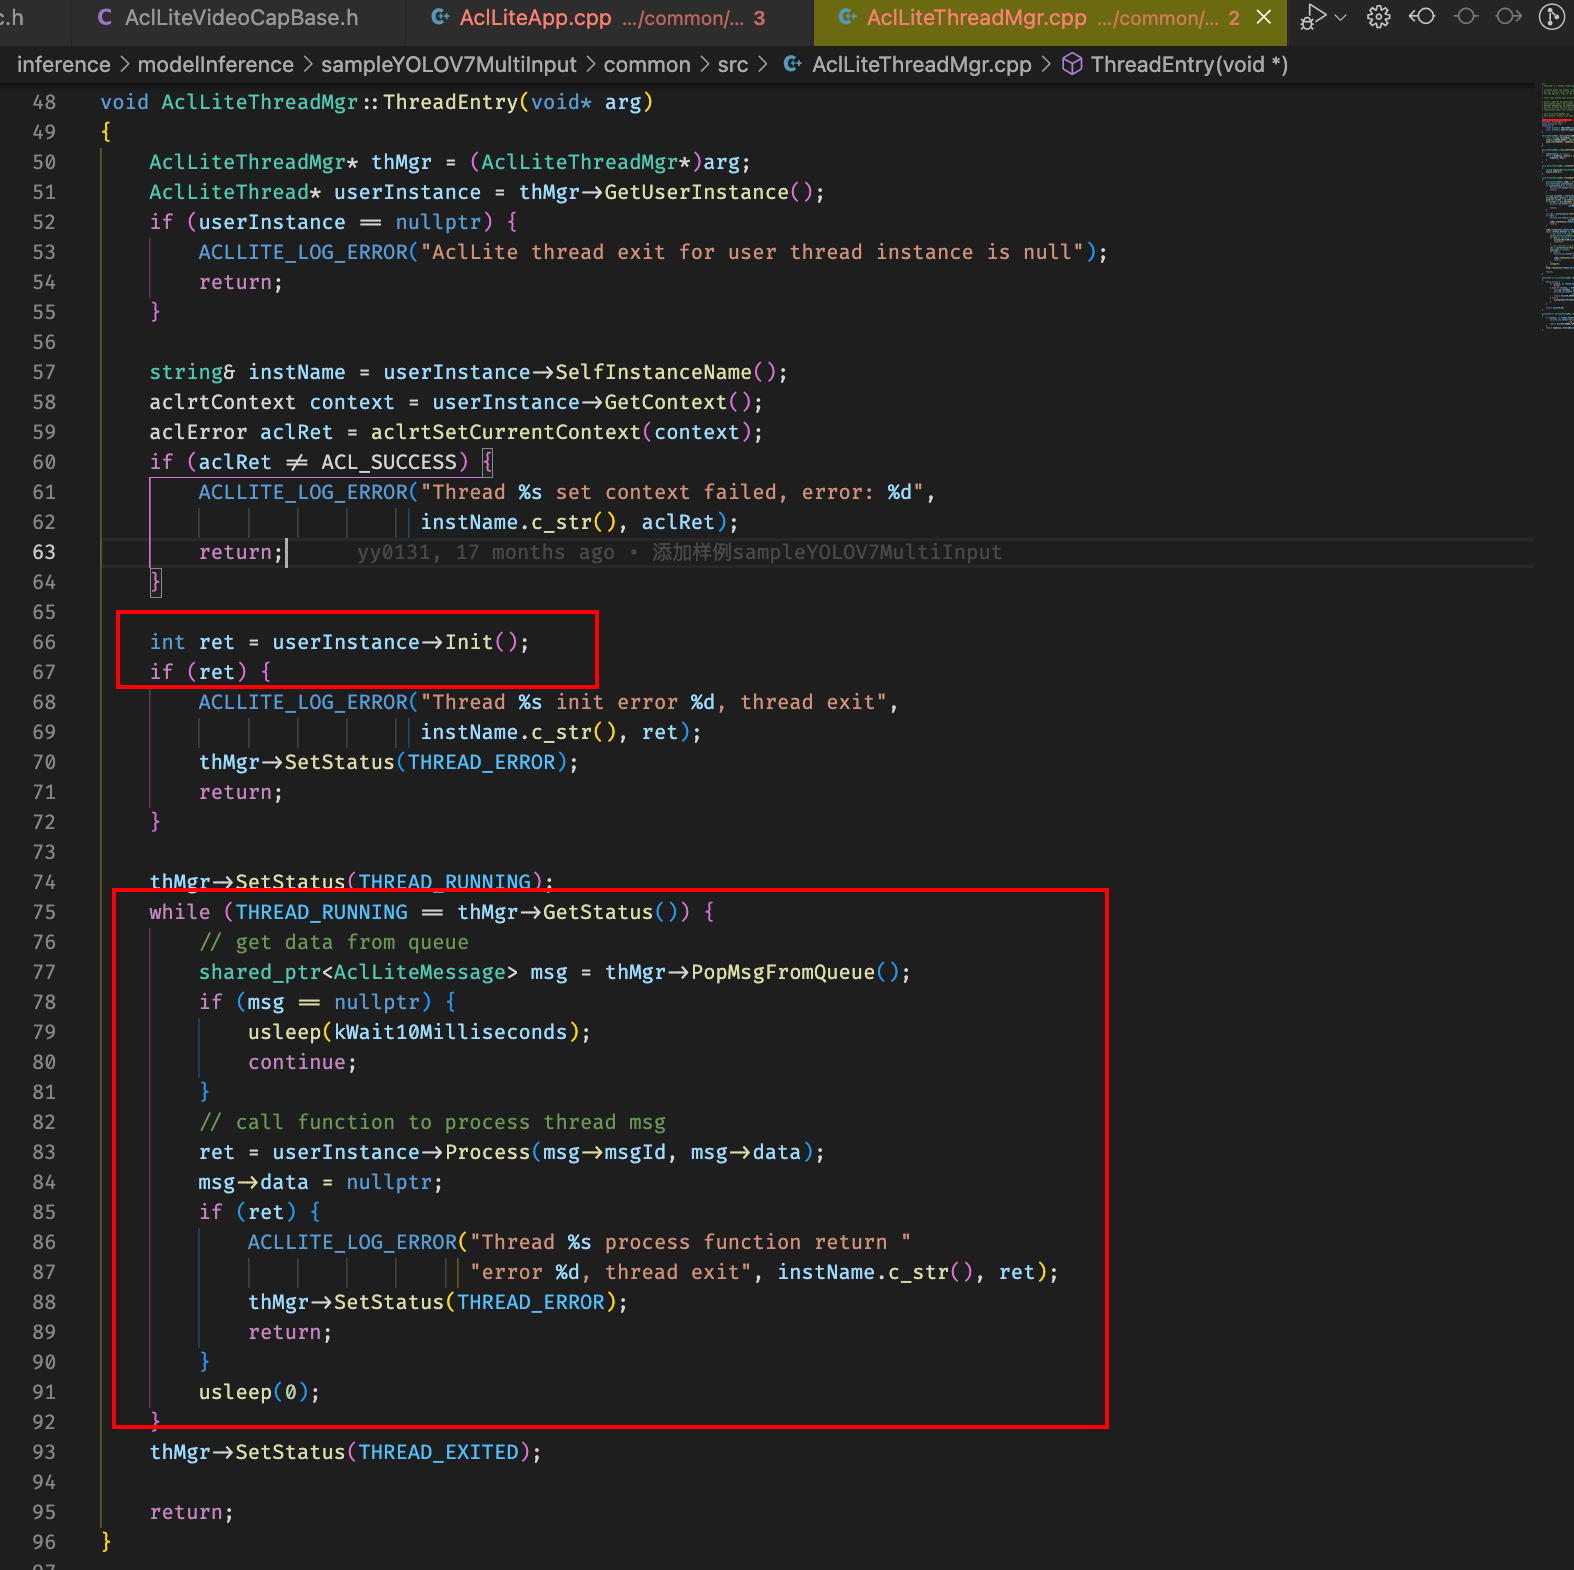Click 'ACLLITE_LOG_ERROR' on line 53

click(303, 252)
